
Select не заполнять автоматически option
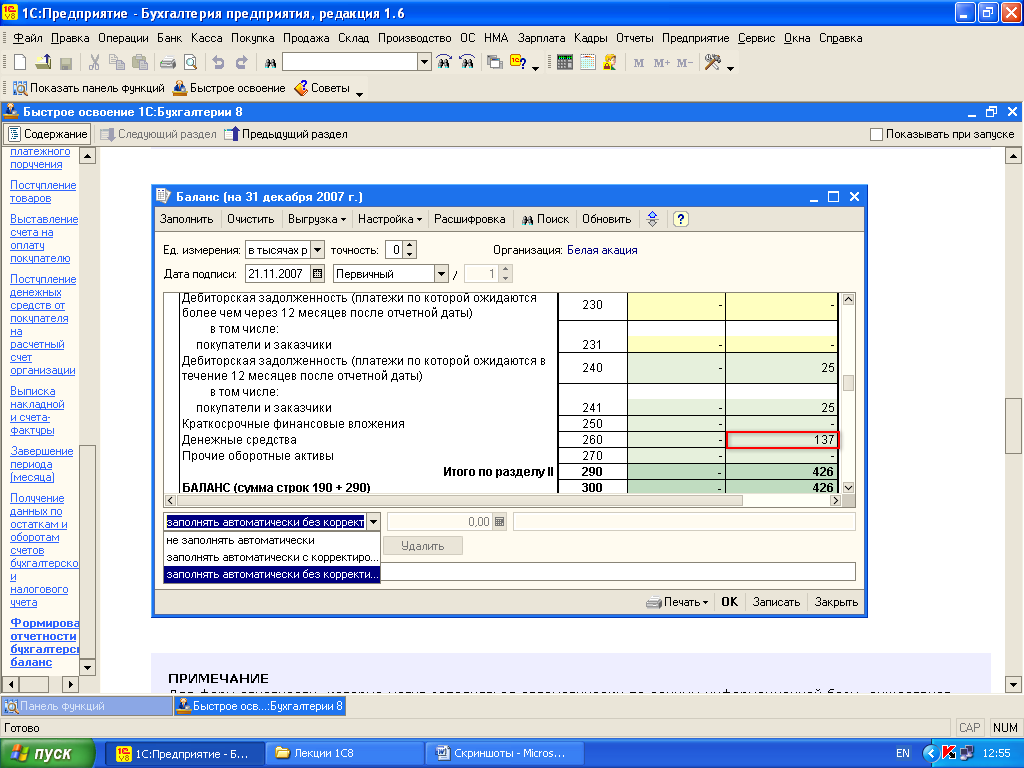coord(271,541)
